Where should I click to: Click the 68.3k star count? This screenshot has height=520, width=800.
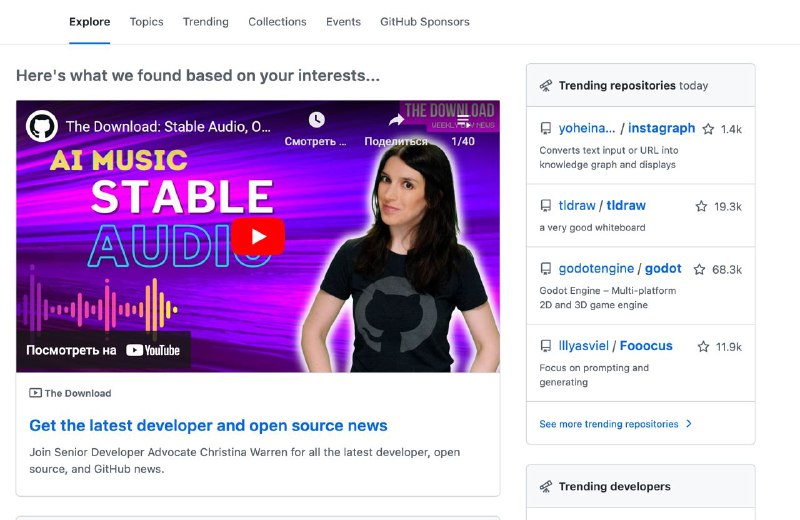pyautogui.click(x=727, y=270)
